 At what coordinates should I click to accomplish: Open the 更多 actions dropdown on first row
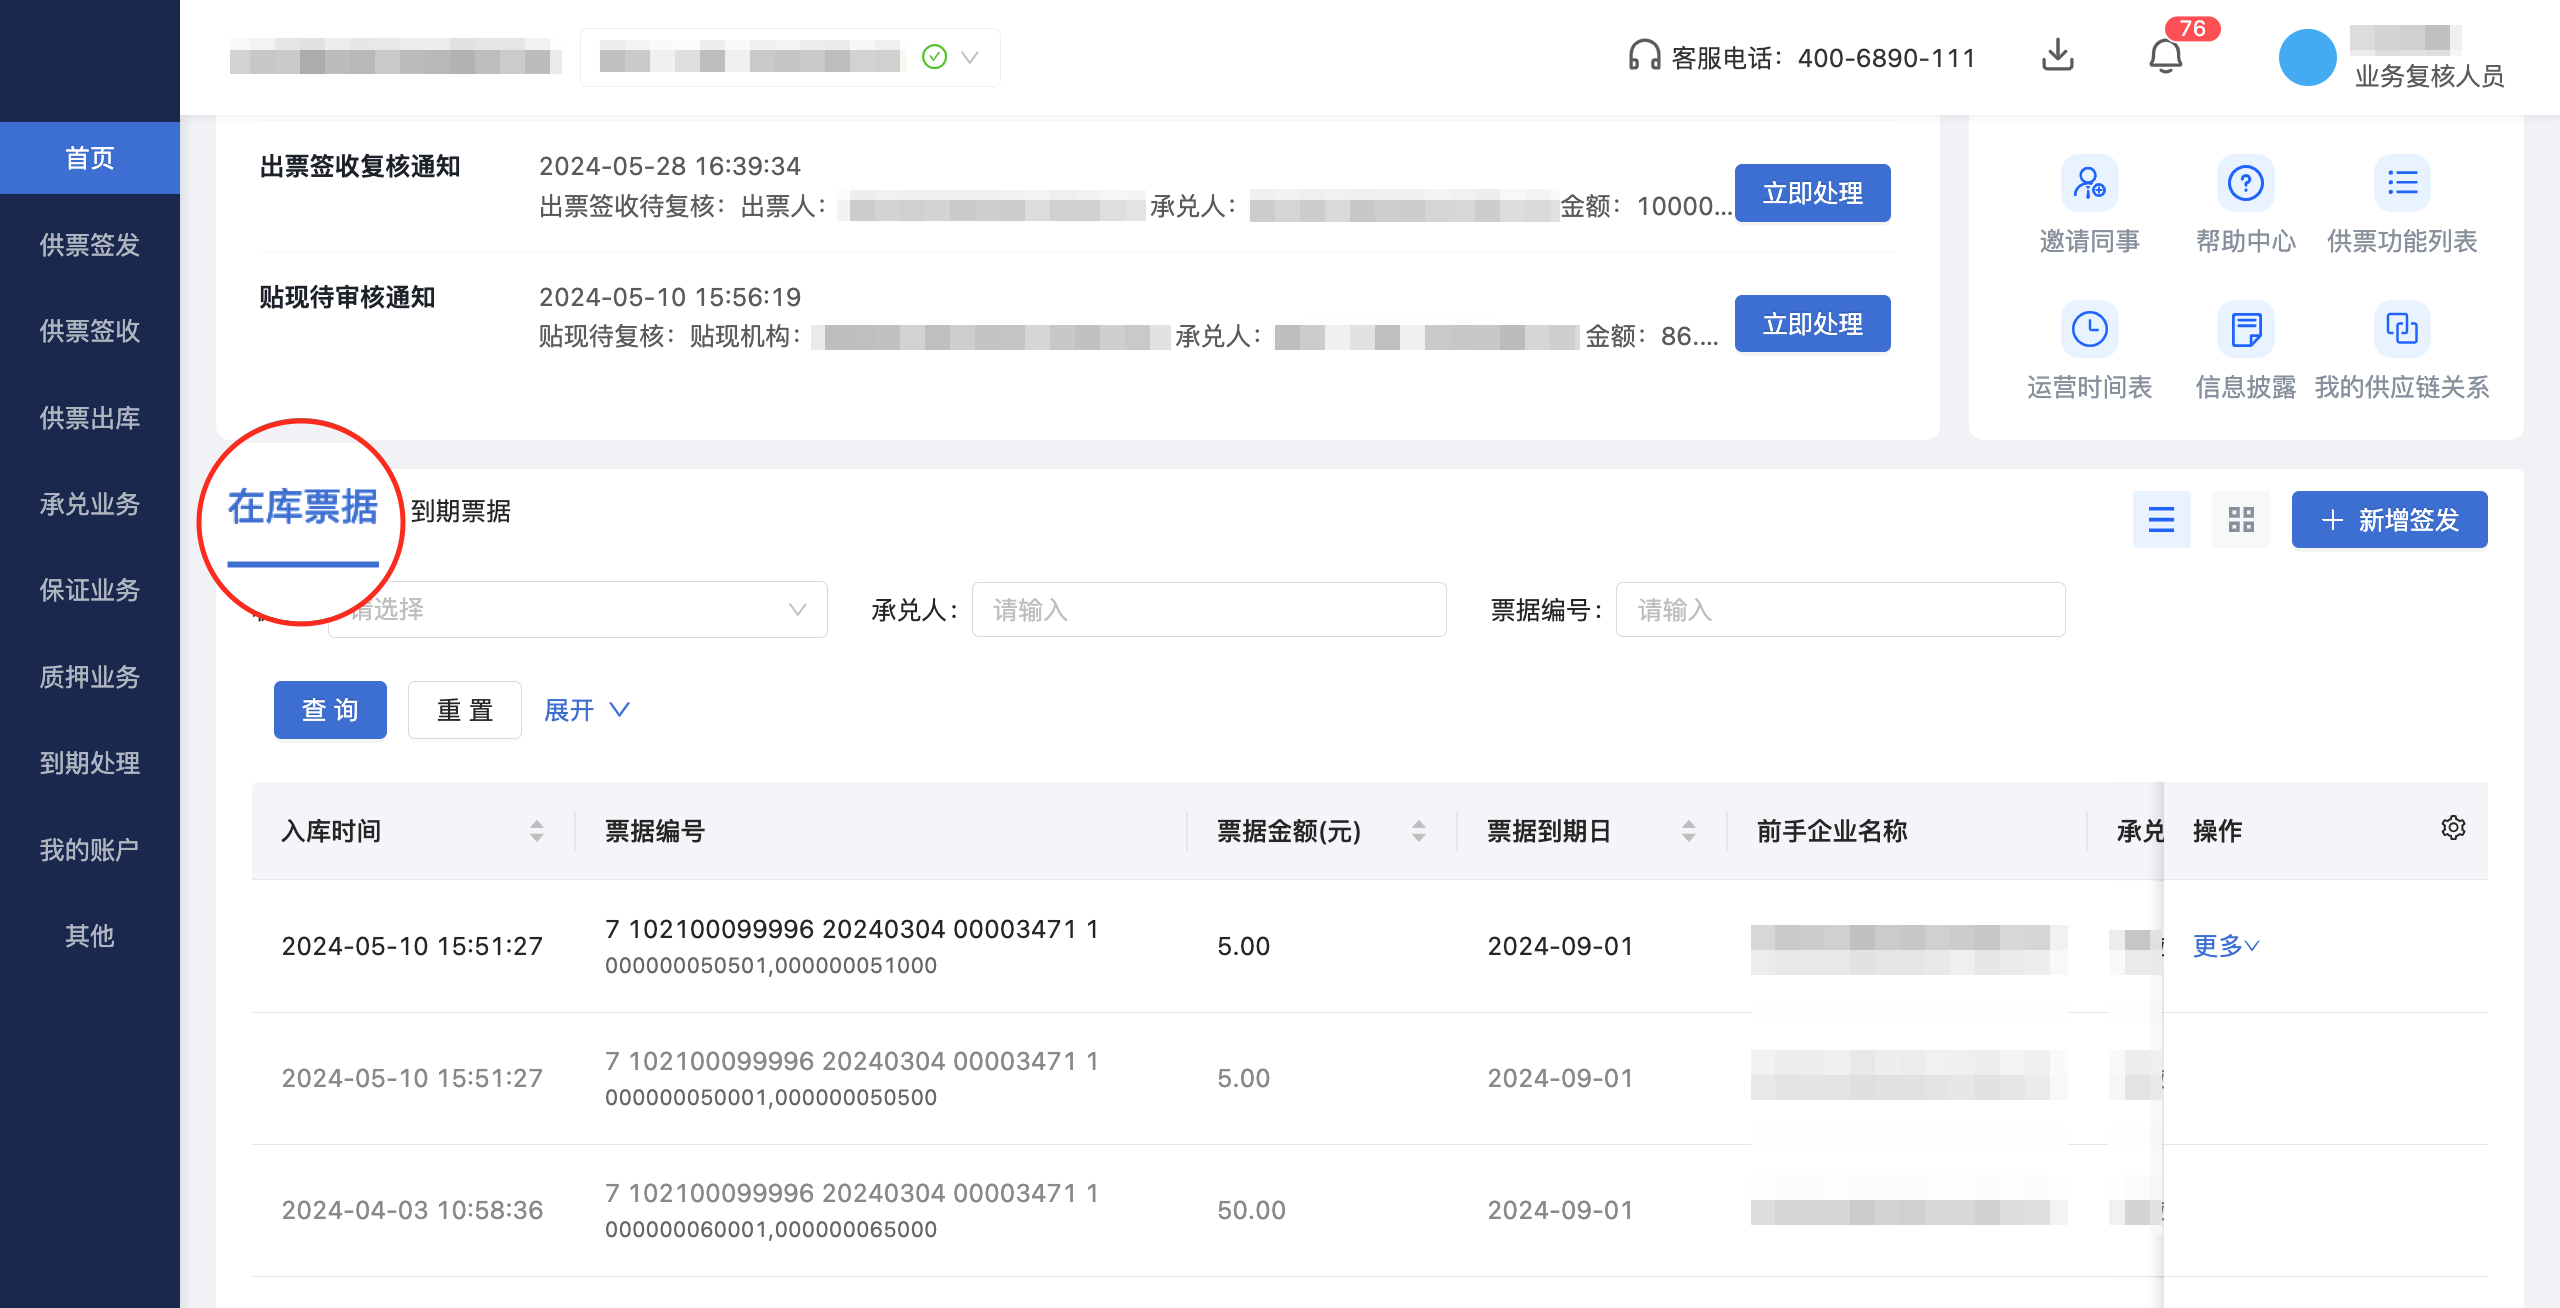point(2224,945)
